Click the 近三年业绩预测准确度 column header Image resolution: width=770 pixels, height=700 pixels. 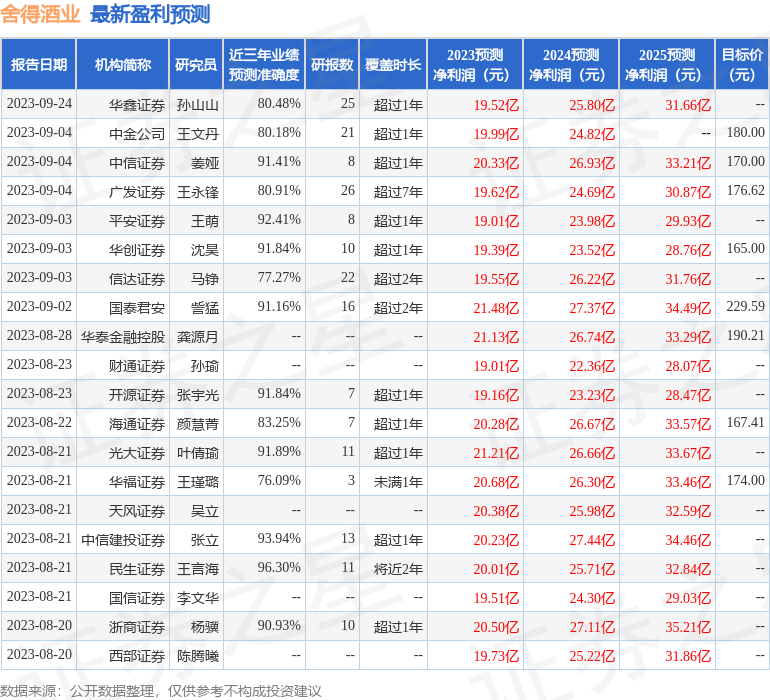(264, 64)
